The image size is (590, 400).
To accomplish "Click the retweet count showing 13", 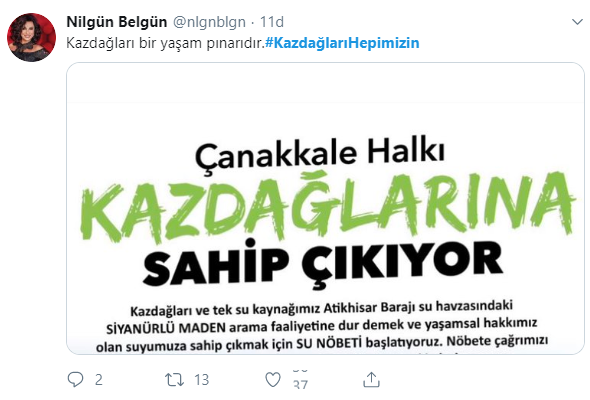I will tap(202, 380).
